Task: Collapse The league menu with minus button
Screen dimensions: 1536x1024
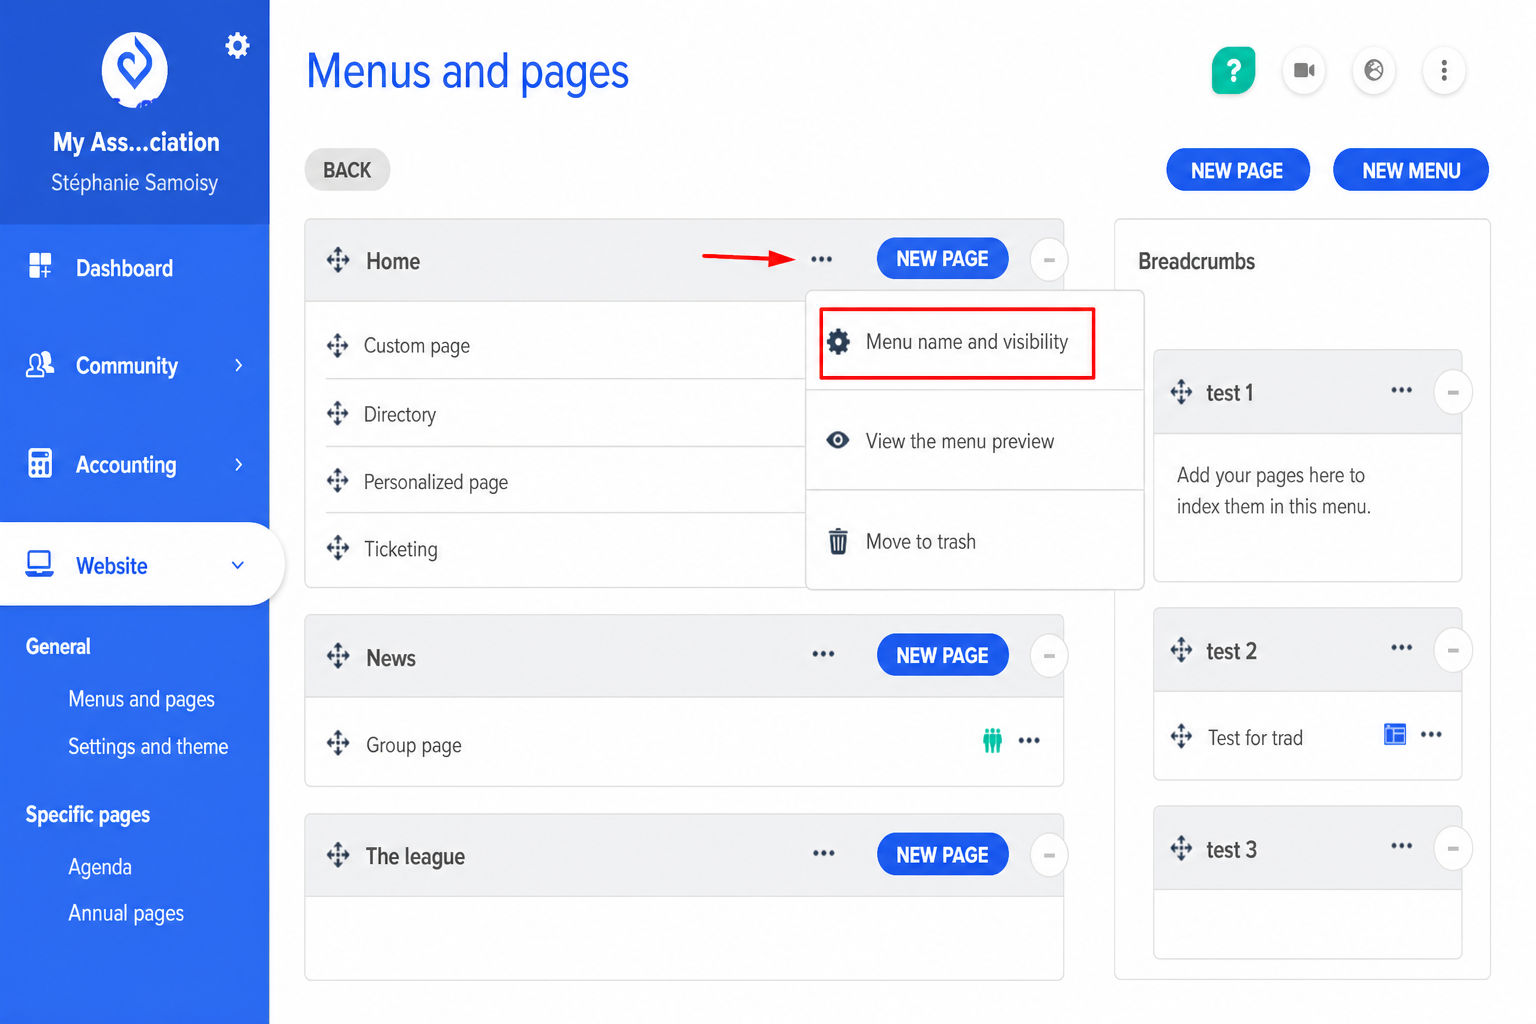Action: [x=1049, y=855]
